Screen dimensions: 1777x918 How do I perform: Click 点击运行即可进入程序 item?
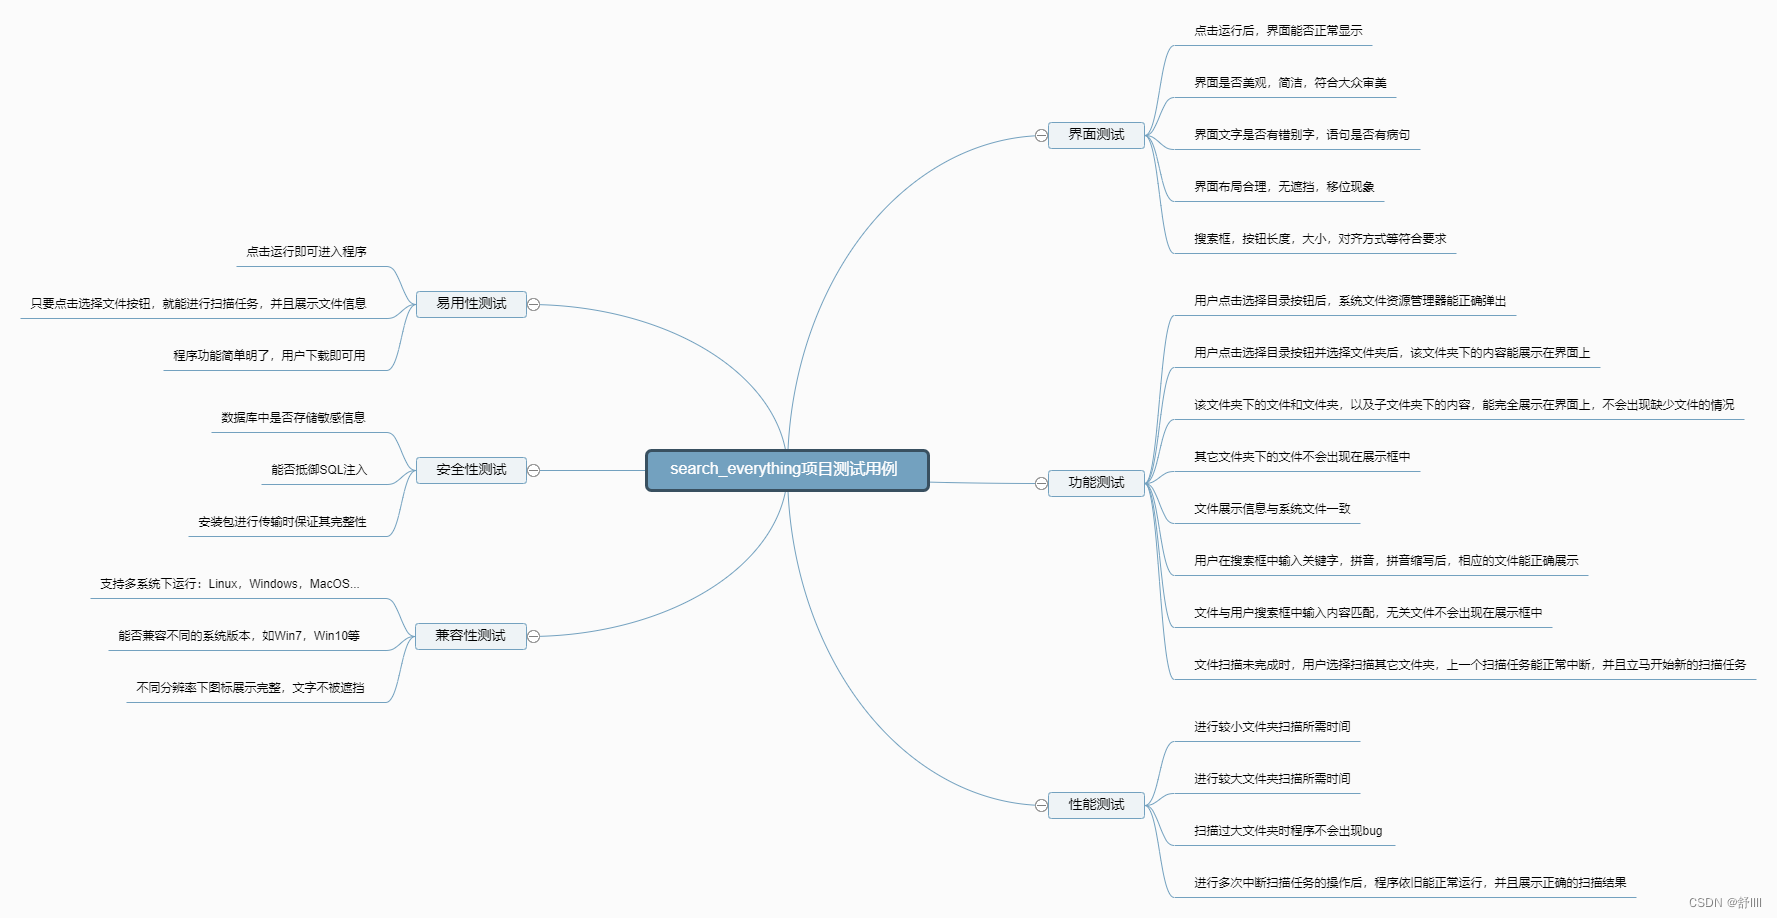[306, 252]
